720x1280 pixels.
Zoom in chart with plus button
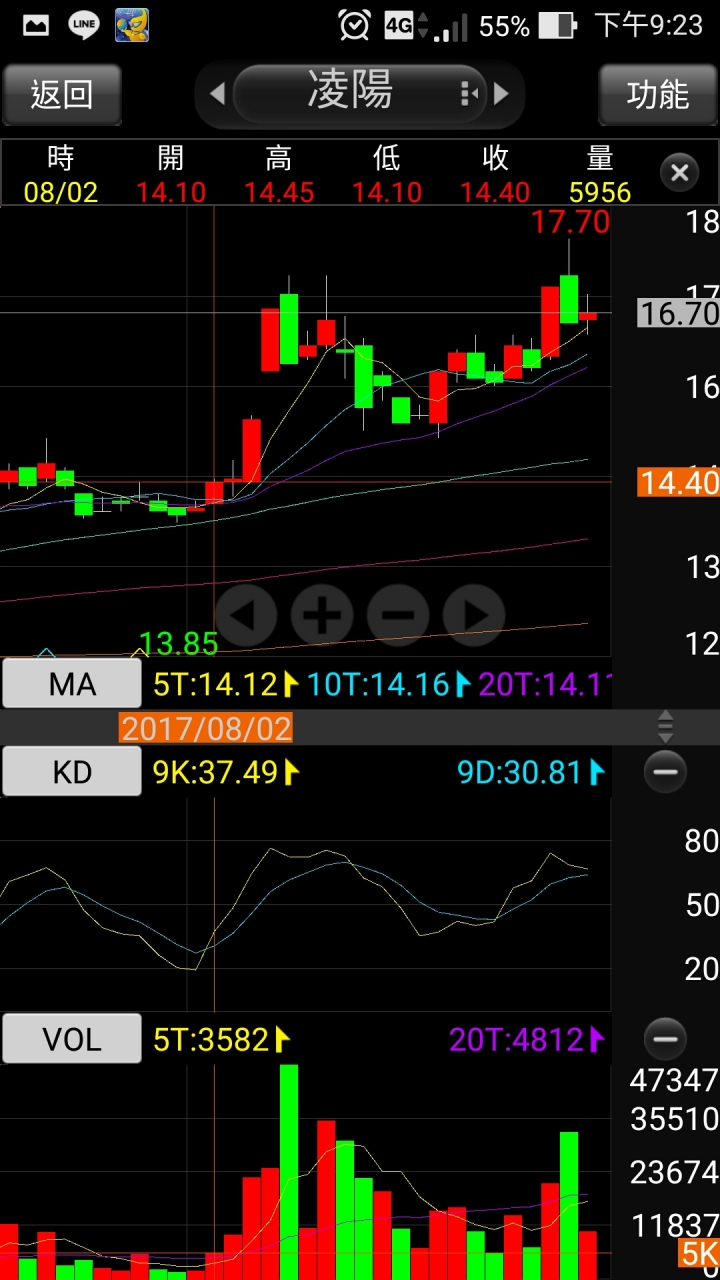click(x=322, y=615)
